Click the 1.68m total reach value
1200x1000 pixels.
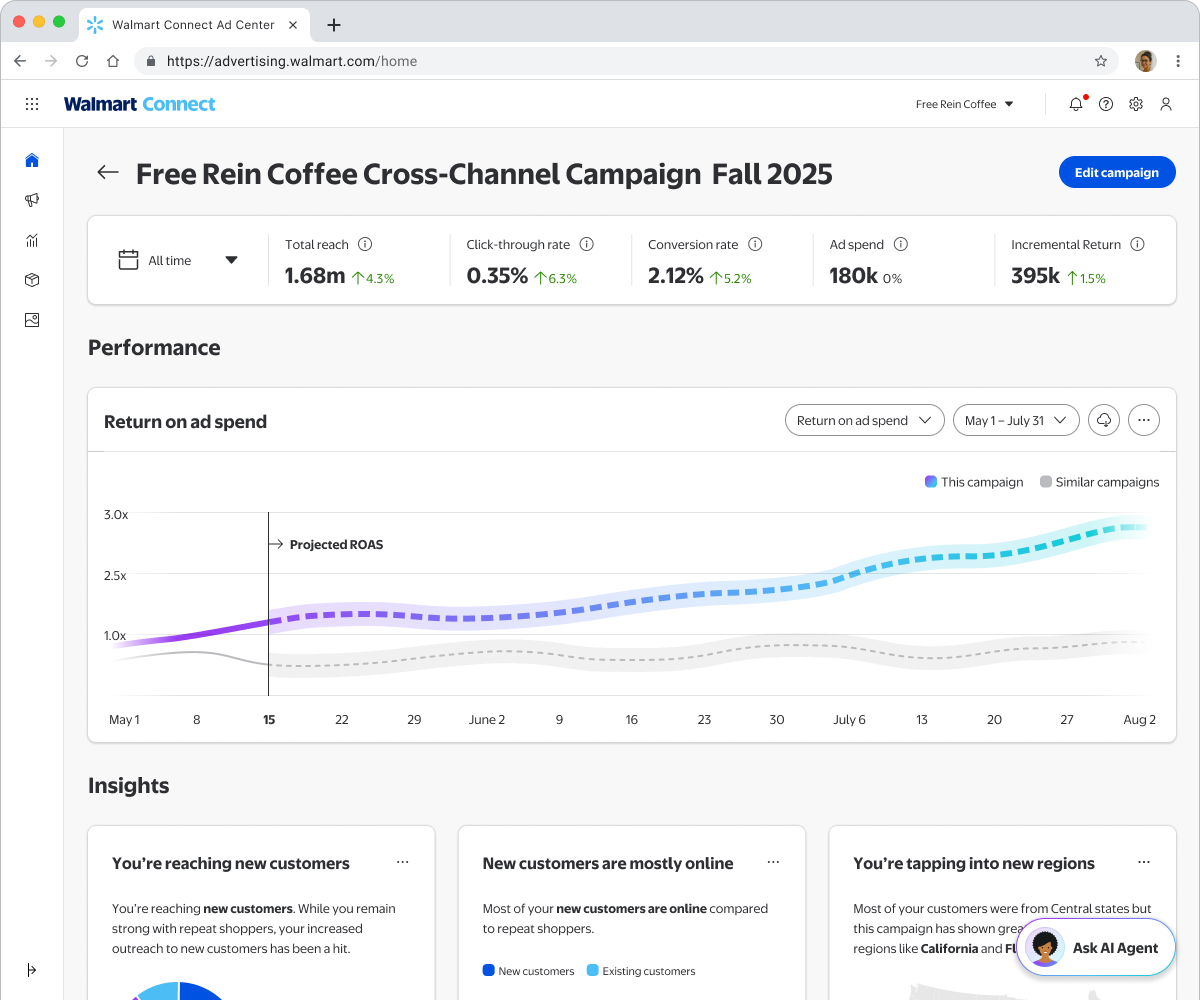[315, 276]
